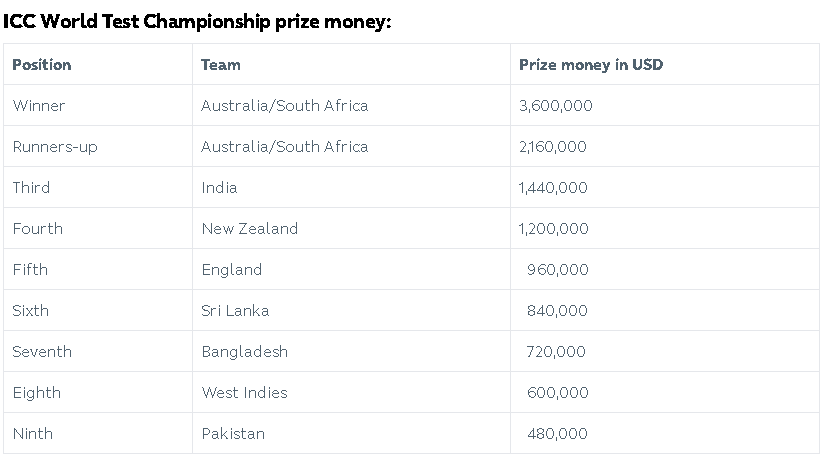Image resolution: width=837 pixels, height=471 pixels.
Task: Select the 1,440,000 prize value
Action: [x=553, y=187]
